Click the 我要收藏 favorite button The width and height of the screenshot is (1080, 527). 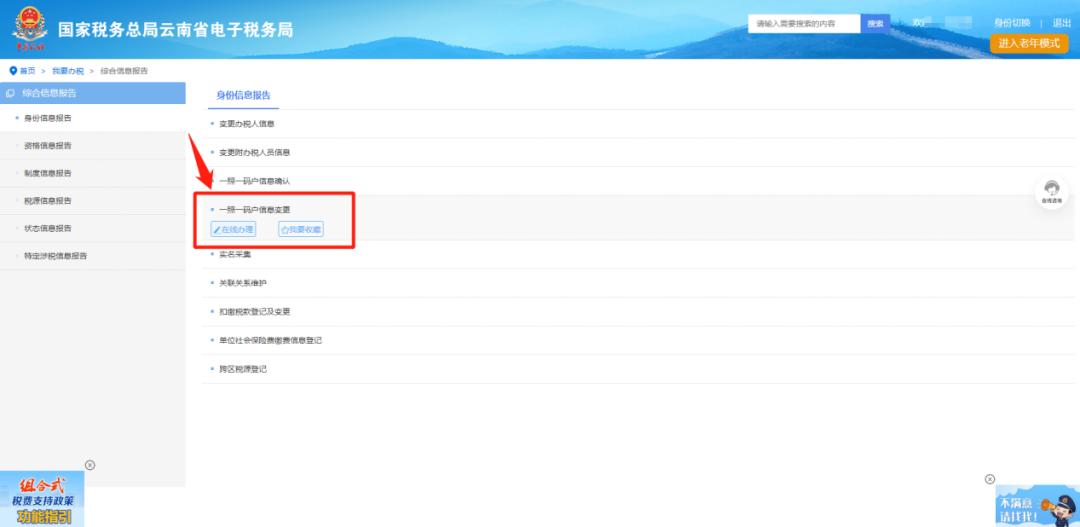click(301, 229)
